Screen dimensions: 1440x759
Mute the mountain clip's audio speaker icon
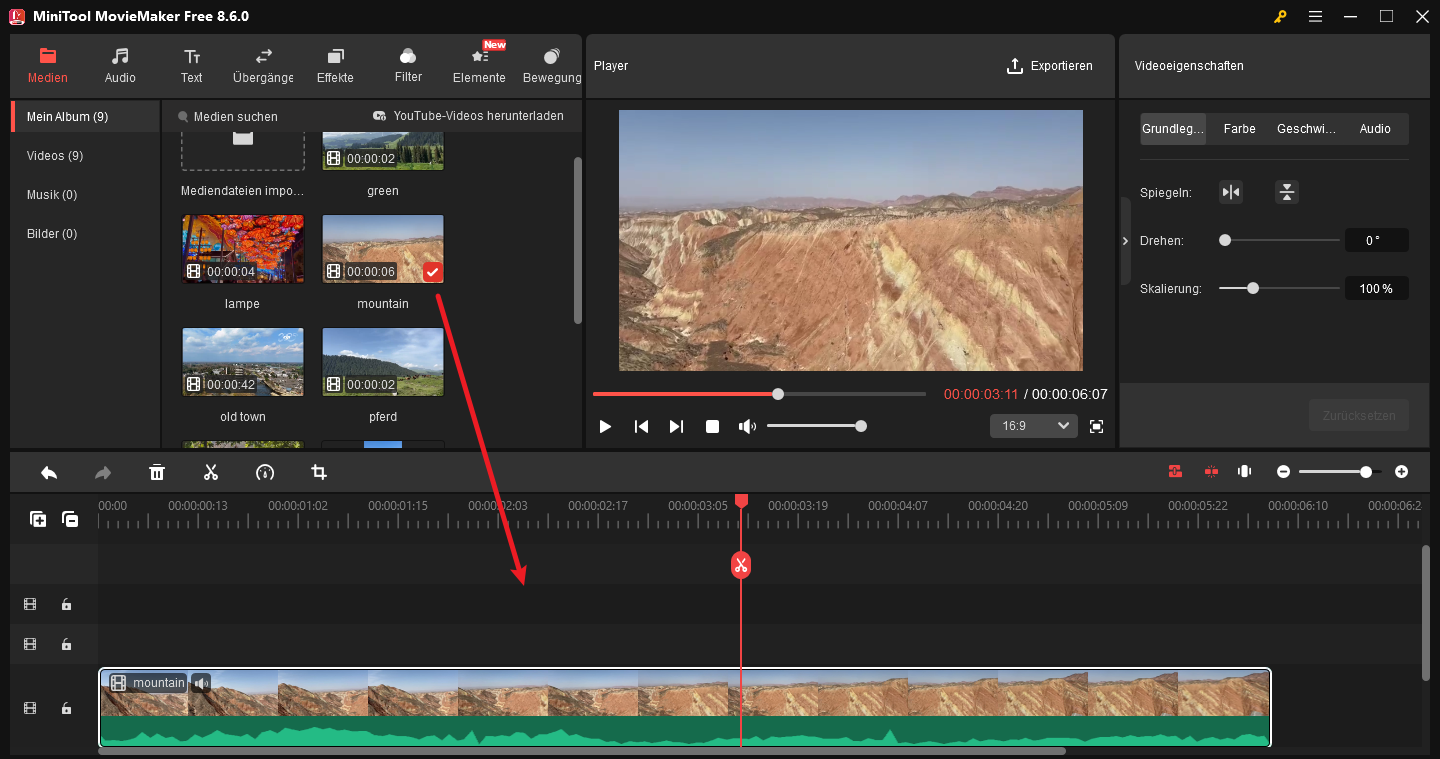click(200, 682)
